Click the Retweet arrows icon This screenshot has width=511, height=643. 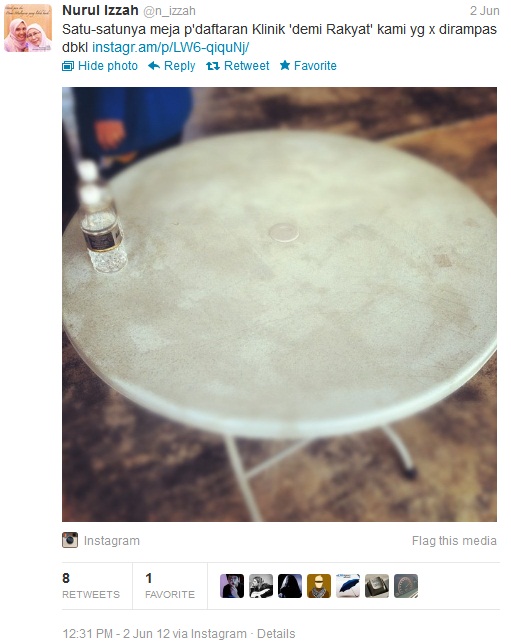tap(213, 66)
